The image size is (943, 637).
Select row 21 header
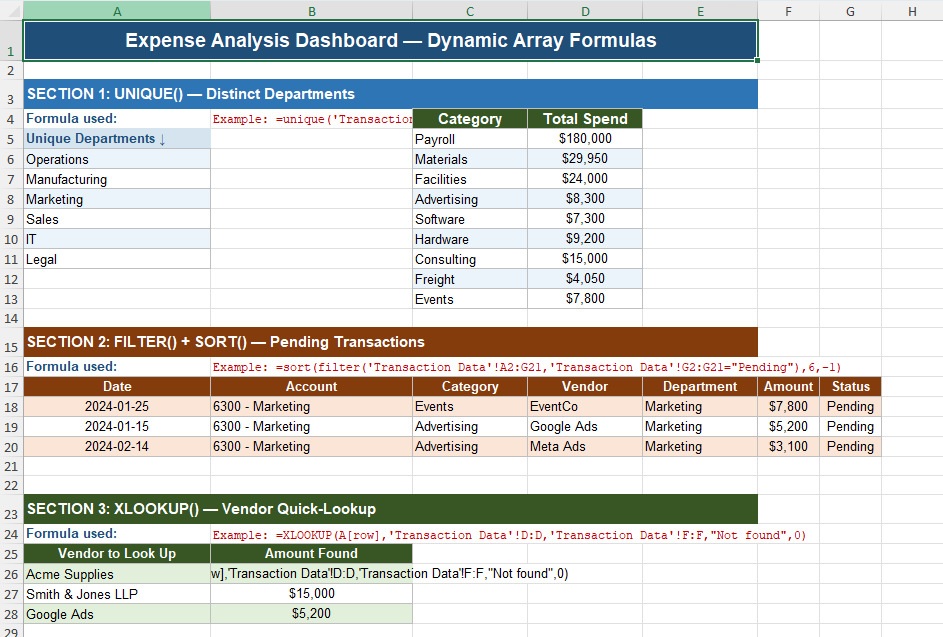pyautogui.click(x=11, y=466)
